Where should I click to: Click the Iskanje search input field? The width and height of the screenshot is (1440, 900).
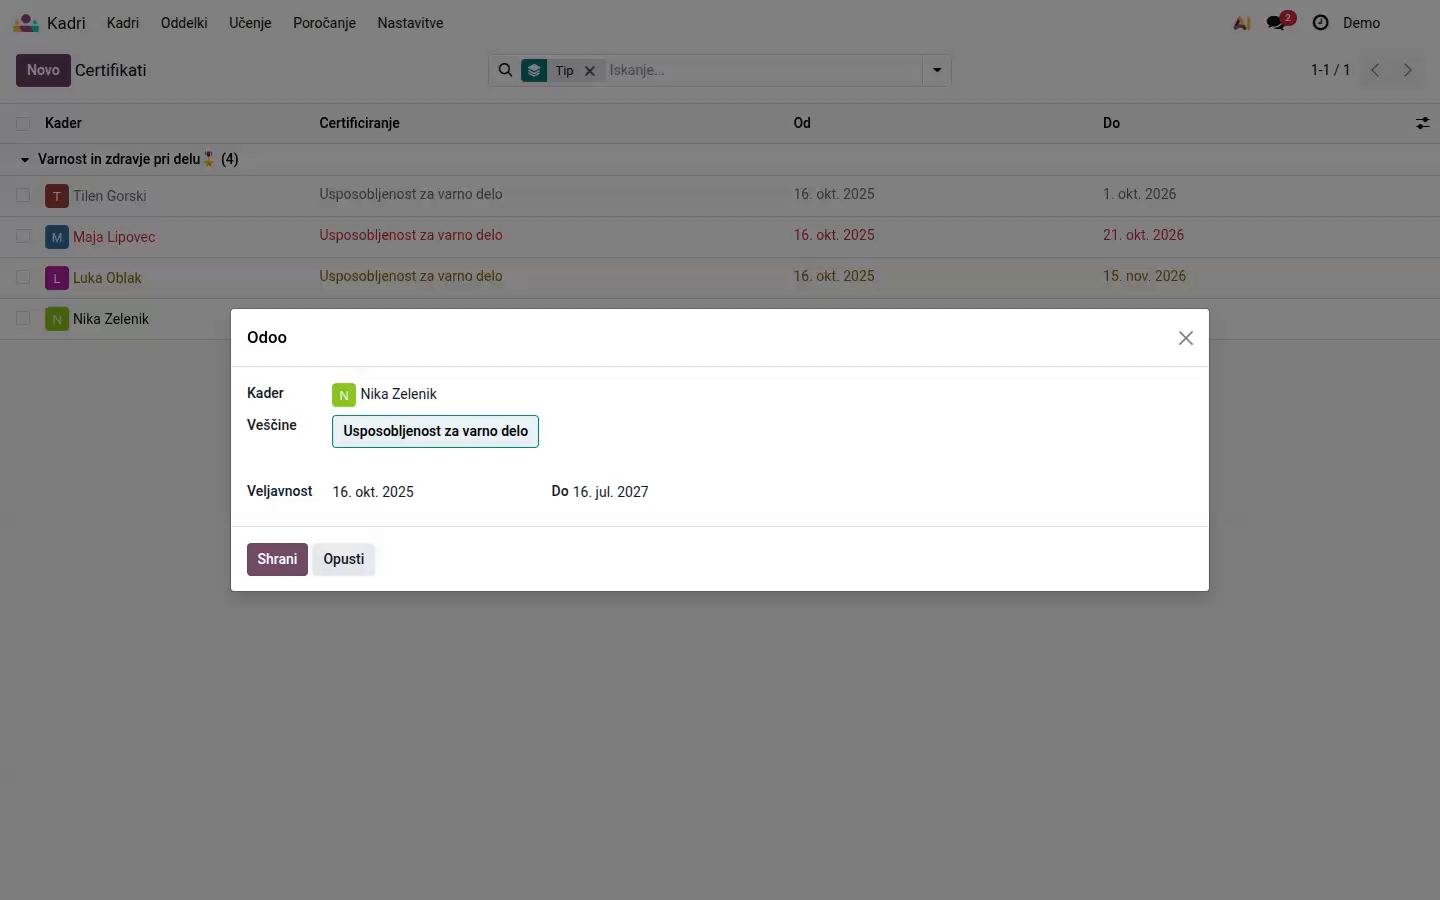[x=762, y=70]
